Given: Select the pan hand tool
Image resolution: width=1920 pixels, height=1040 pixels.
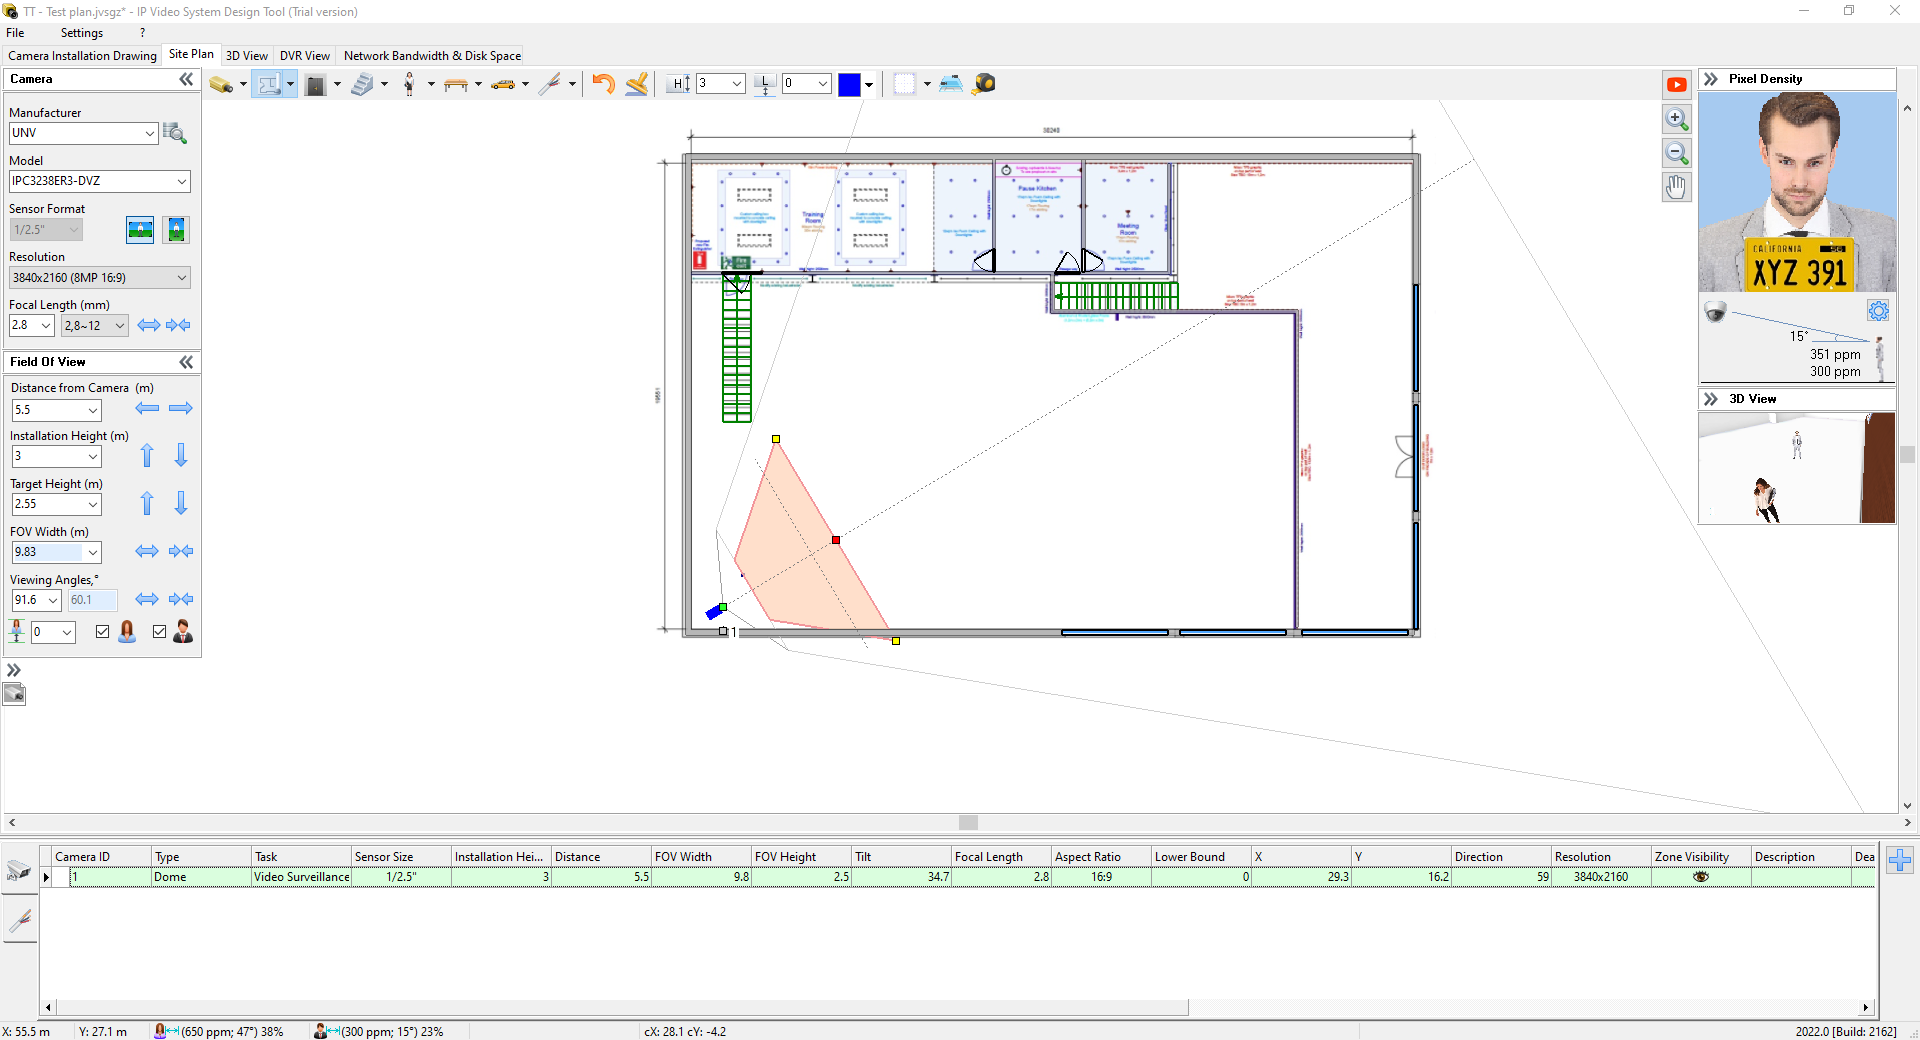Looking at the screenshot, I should pos(1677,187).
